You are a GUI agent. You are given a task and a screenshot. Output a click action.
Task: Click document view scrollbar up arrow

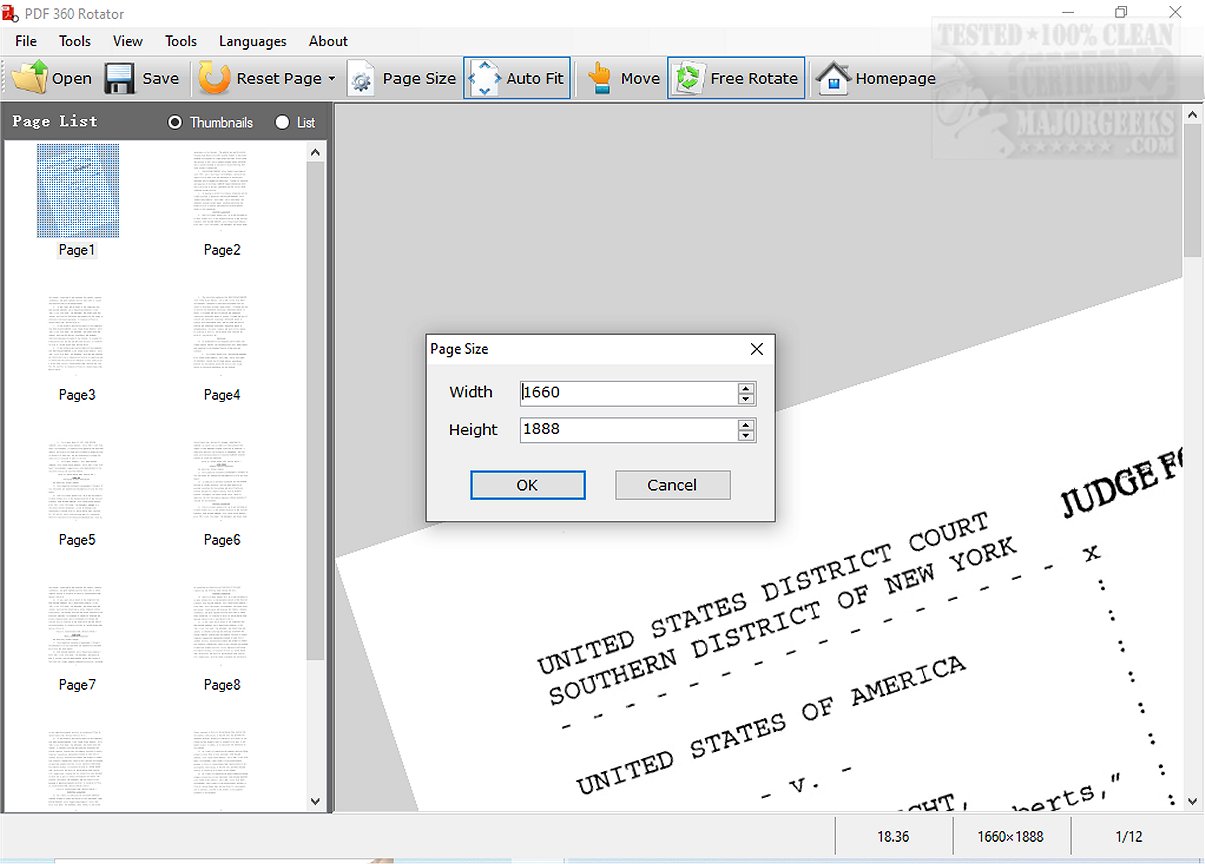coord(1192,116)
